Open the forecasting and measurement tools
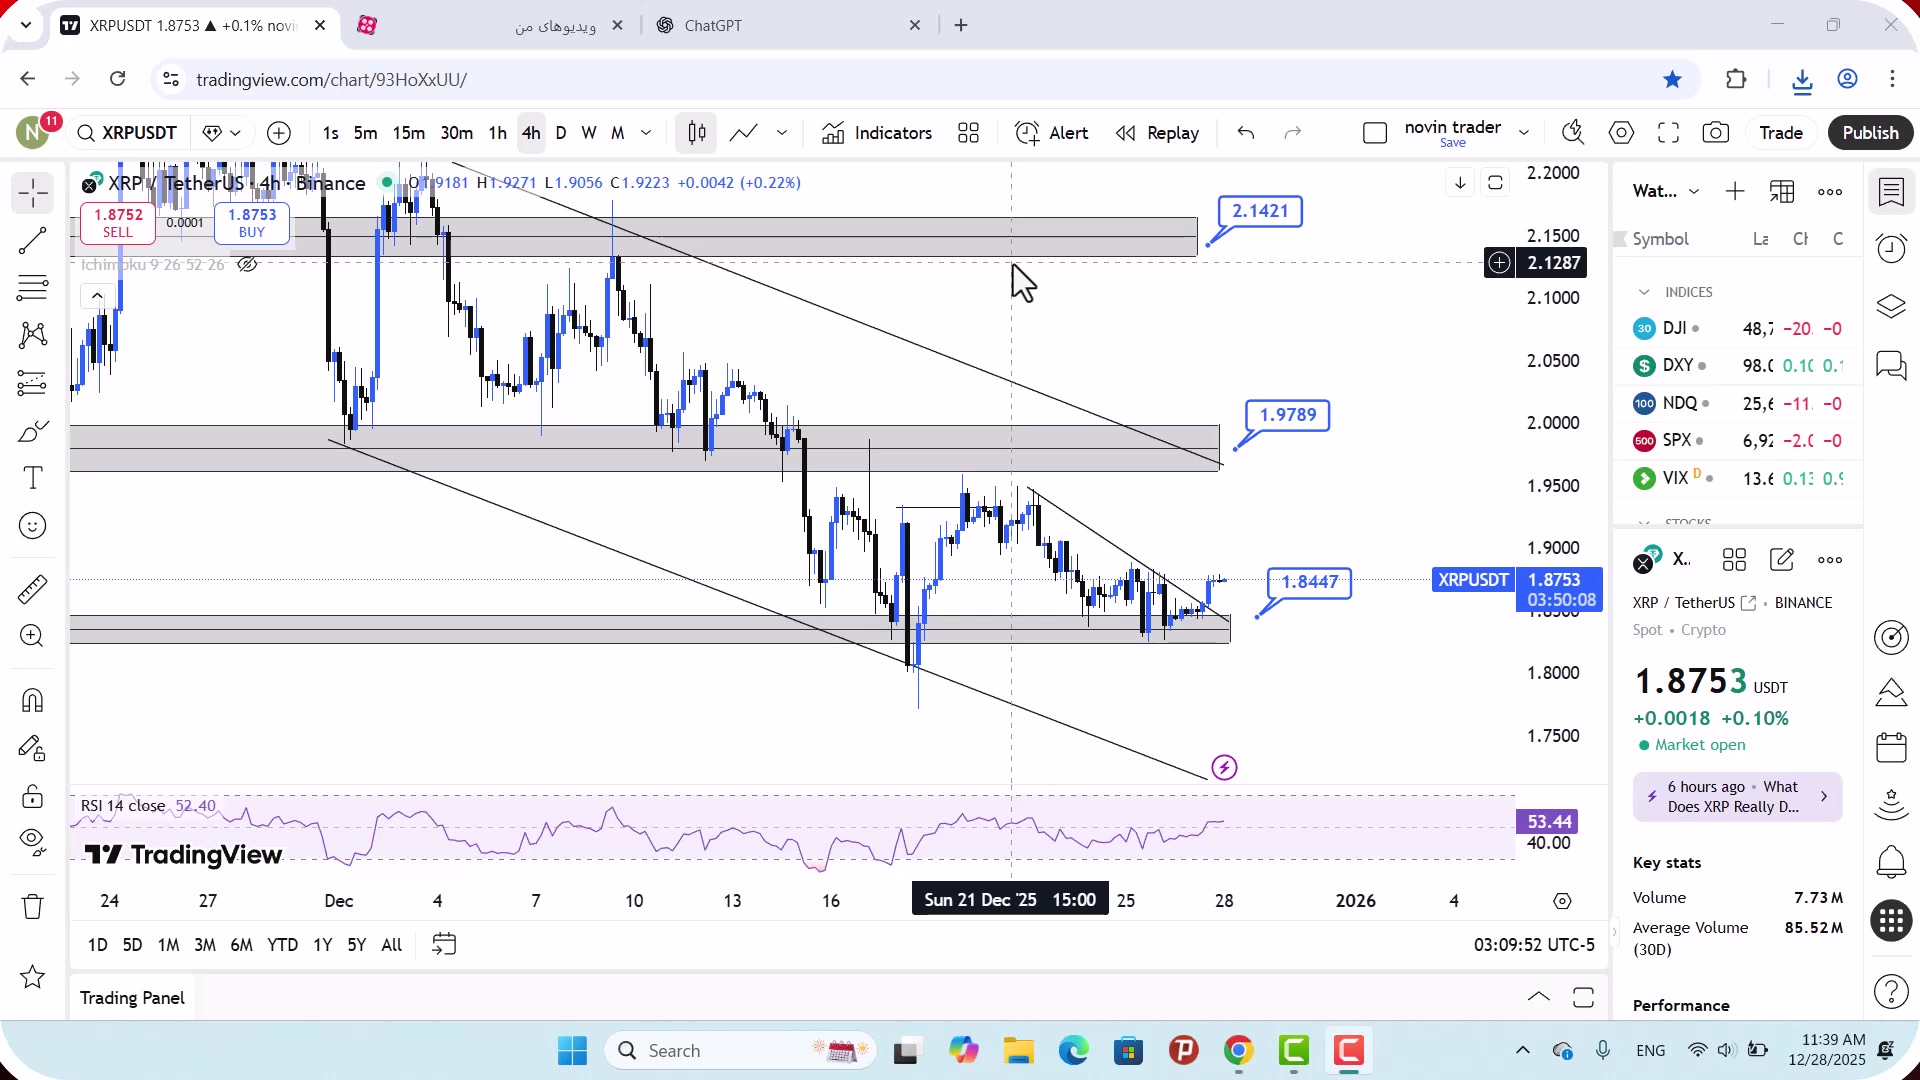 pos(33,383)
